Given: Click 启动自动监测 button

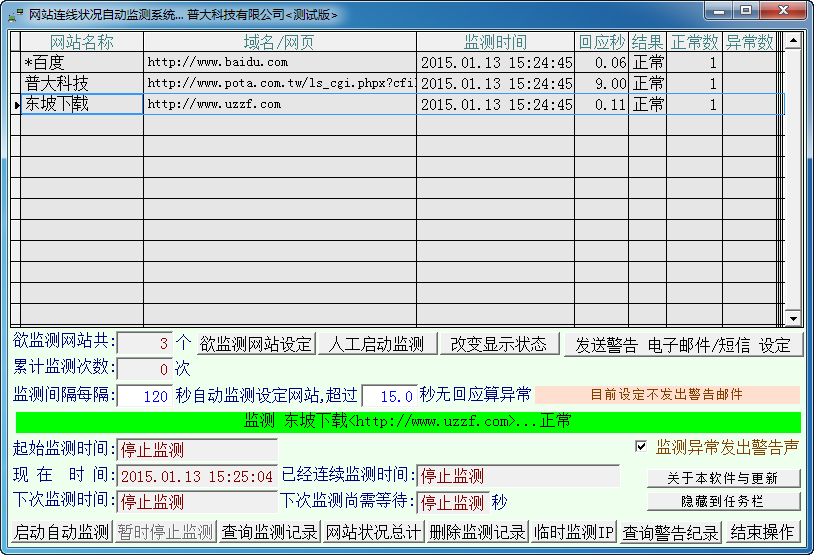Looking at the screenshot, I should tap(62, 532).
